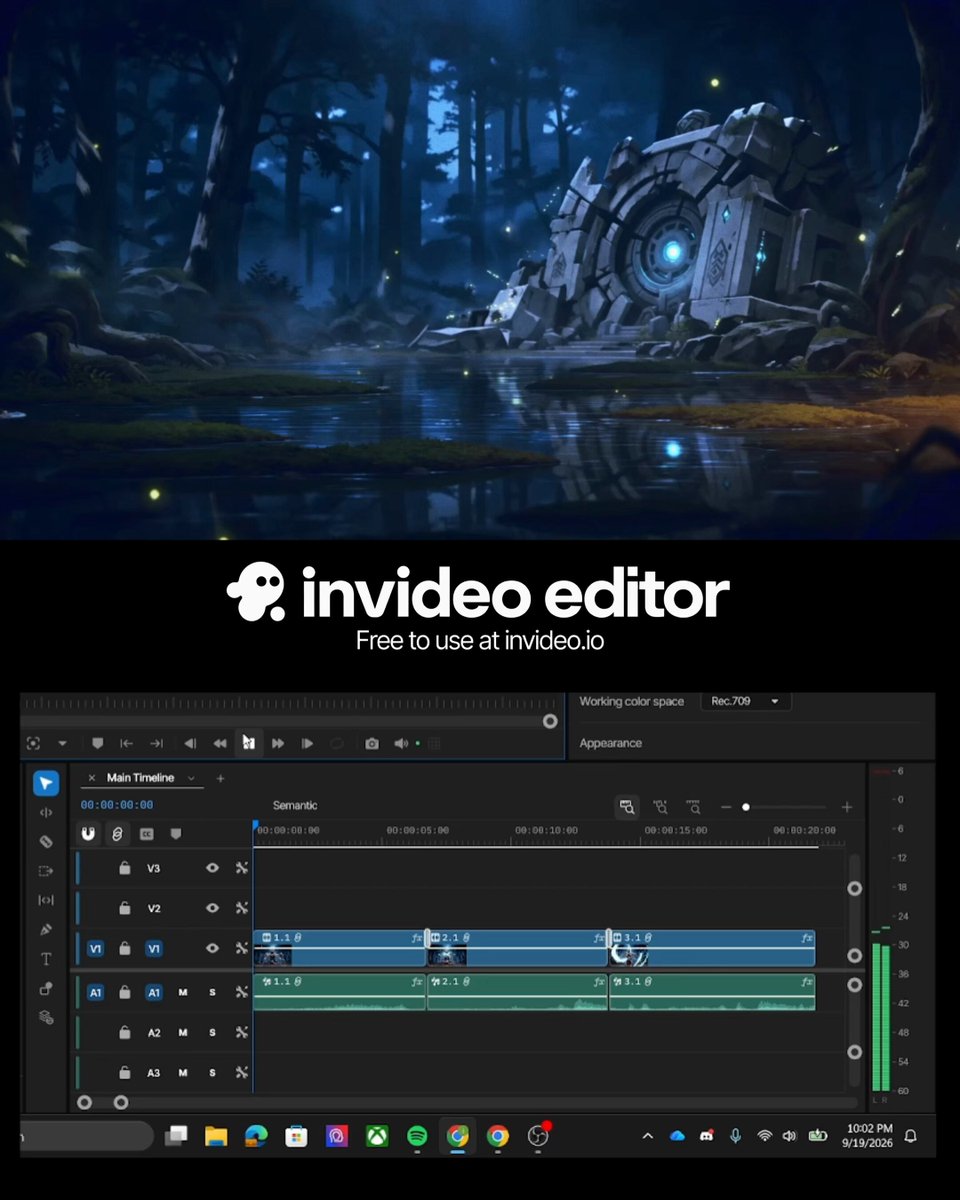Image resolution: width=960 pixels, height=1200 pixels.
Task: Expand the Appearance section
Action: [x=611, y=743]
